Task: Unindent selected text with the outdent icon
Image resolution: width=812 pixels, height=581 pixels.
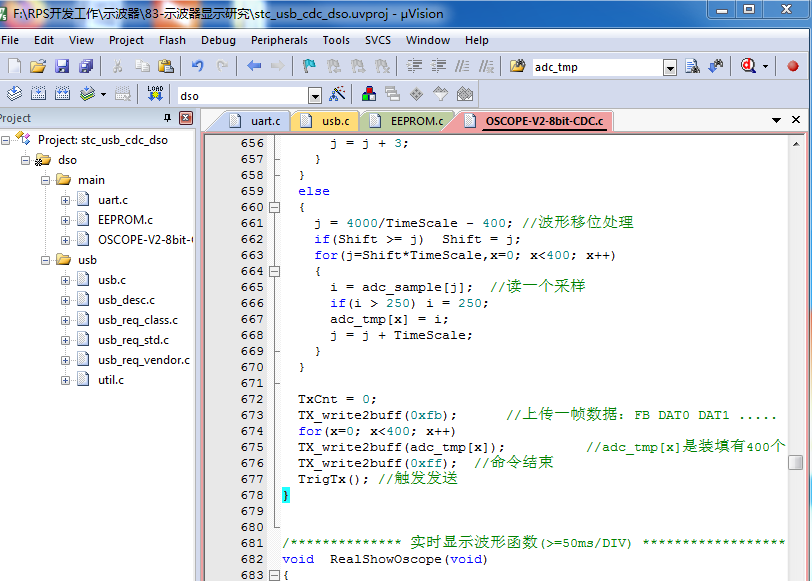Action: pos(439,66)
